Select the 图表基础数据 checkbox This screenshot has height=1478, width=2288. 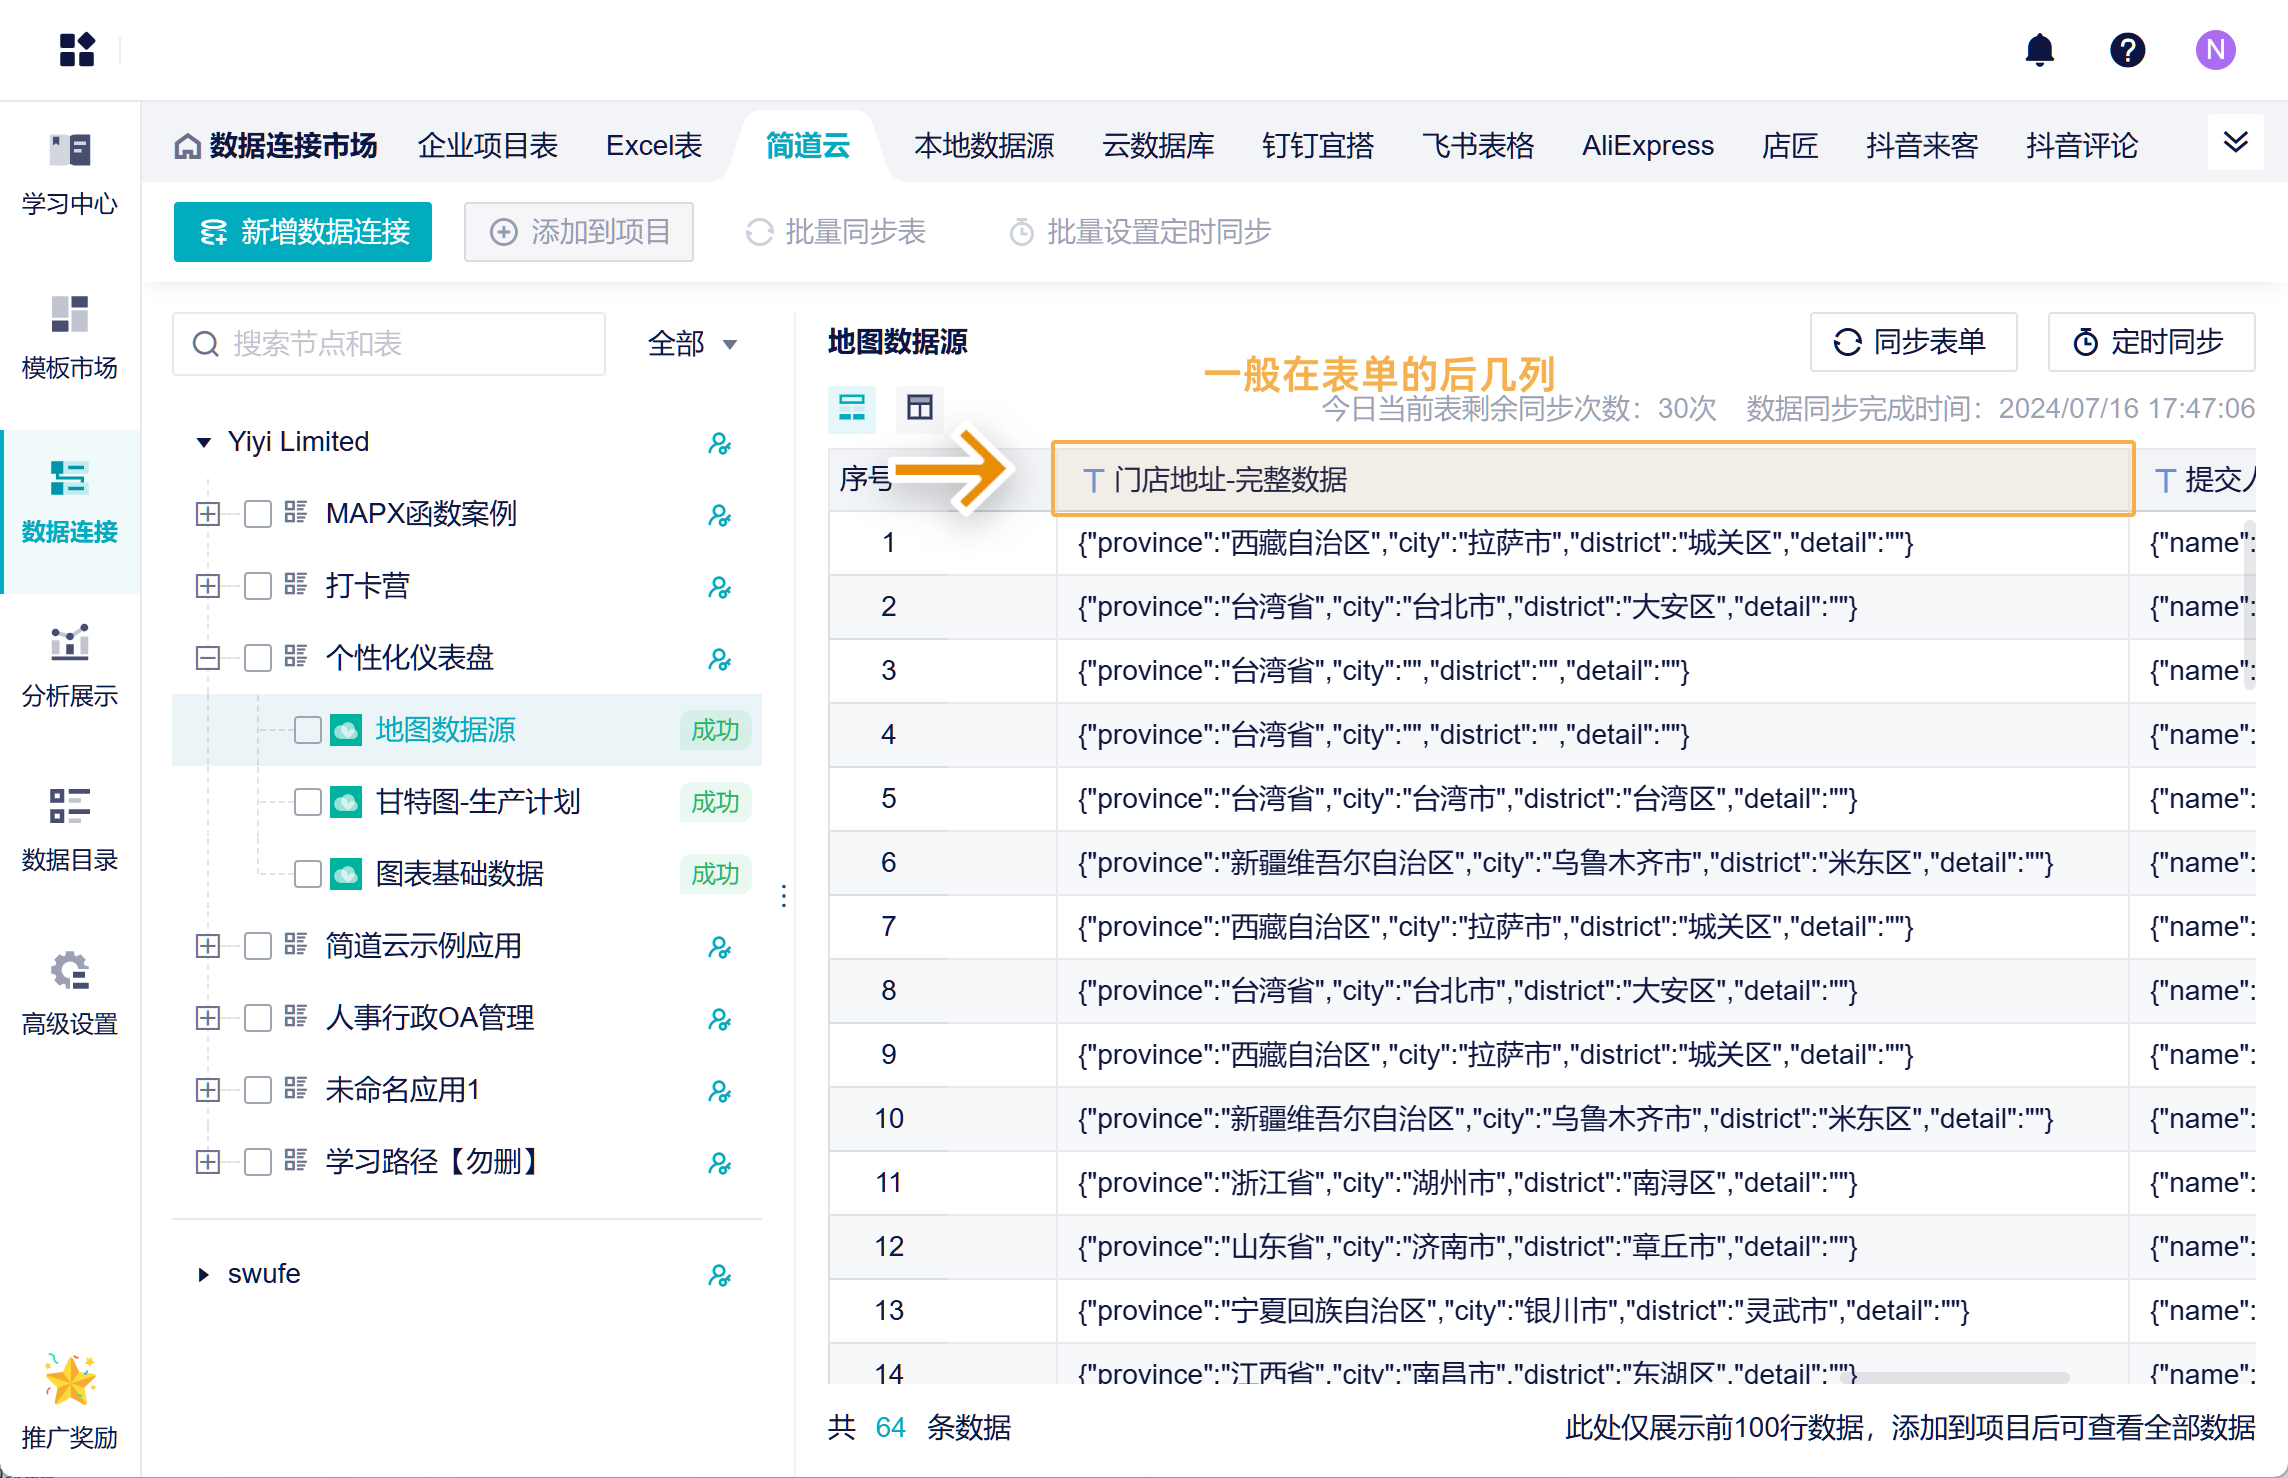pyautogui.click(x=308, y=874)
